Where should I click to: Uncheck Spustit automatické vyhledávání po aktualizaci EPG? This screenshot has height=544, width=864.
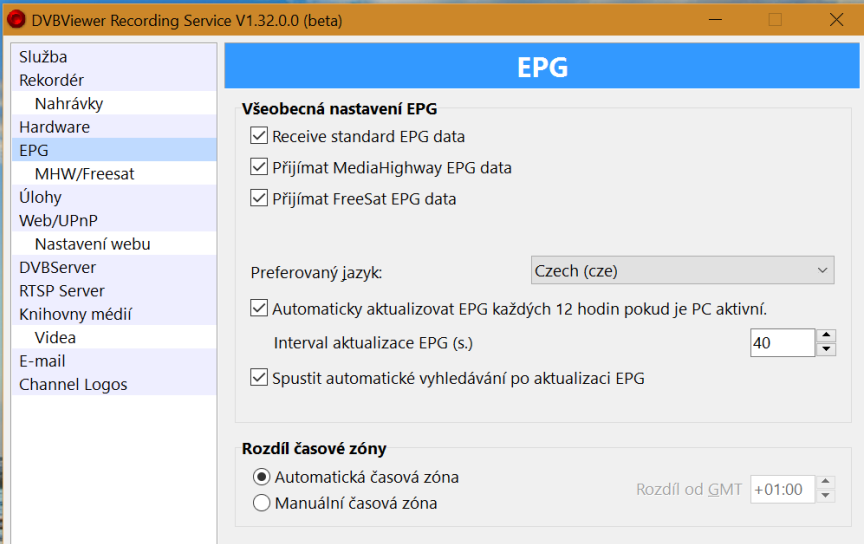[x=260, y=378]
